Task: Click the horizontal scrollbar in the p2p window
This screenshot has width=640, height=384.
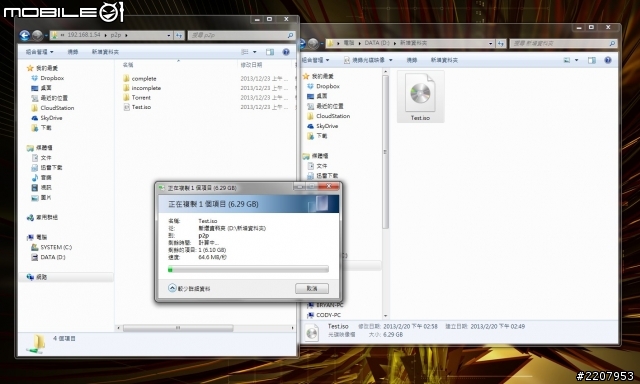Action: point(178,328)
